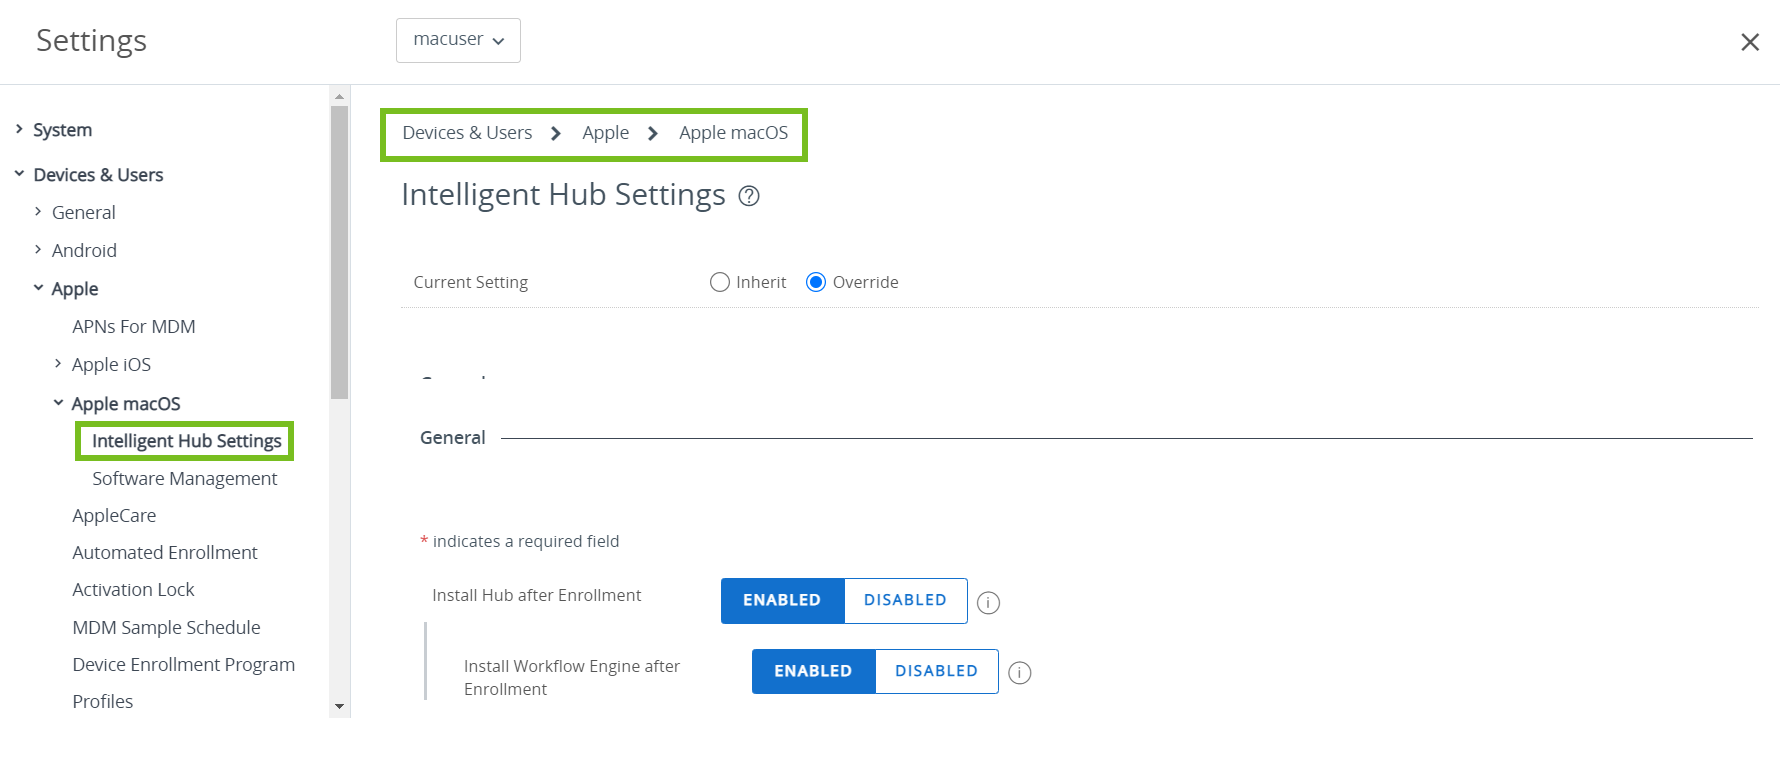The width and height of the screenshot is (1780, 761).
Task: Open Intelligent Hub Settings help icon
Action: pyautogui.click(x=749, y=196)
